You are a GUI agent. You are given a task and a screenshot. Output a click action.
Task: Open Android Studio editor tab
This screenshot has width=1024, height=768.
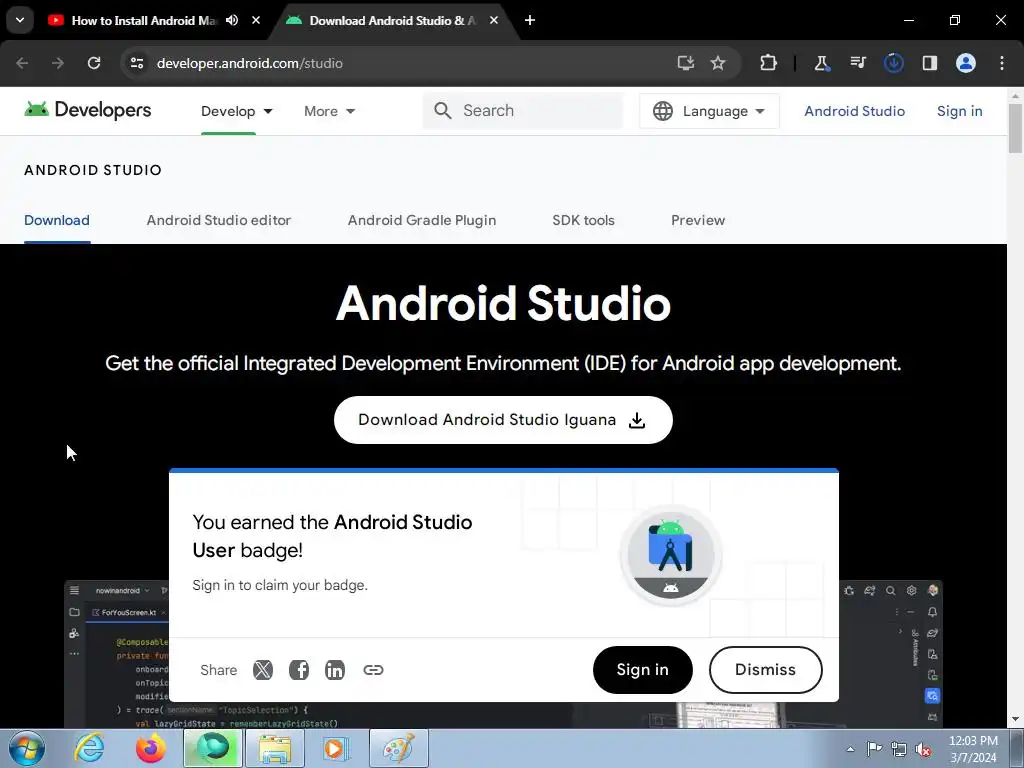219,220
